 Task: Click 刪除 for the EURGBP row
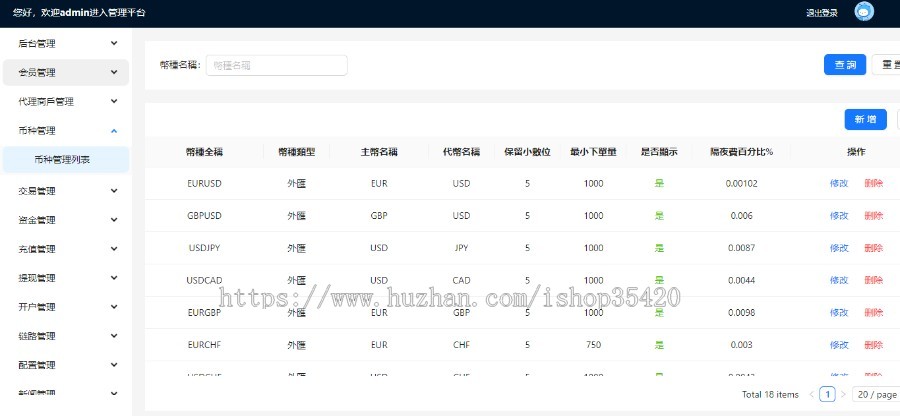pos(874,313)
